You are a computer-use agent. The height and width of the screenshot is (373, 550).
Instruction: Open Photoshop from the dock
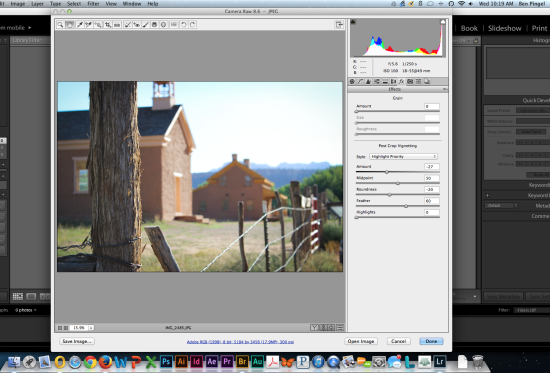(x=166, y=361)
